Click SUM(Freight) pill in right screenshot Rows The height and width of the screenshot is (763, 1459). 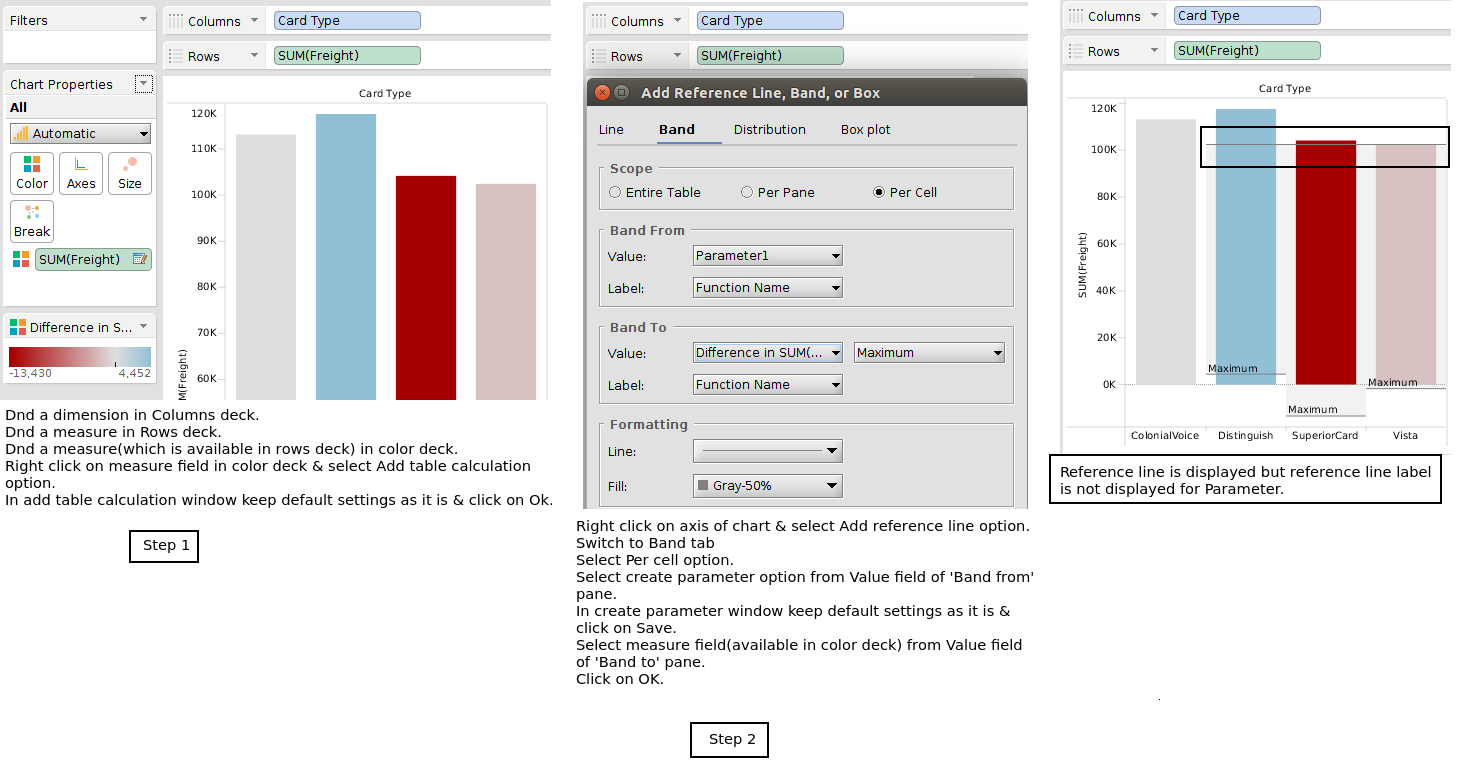[x=1247, y=51]
